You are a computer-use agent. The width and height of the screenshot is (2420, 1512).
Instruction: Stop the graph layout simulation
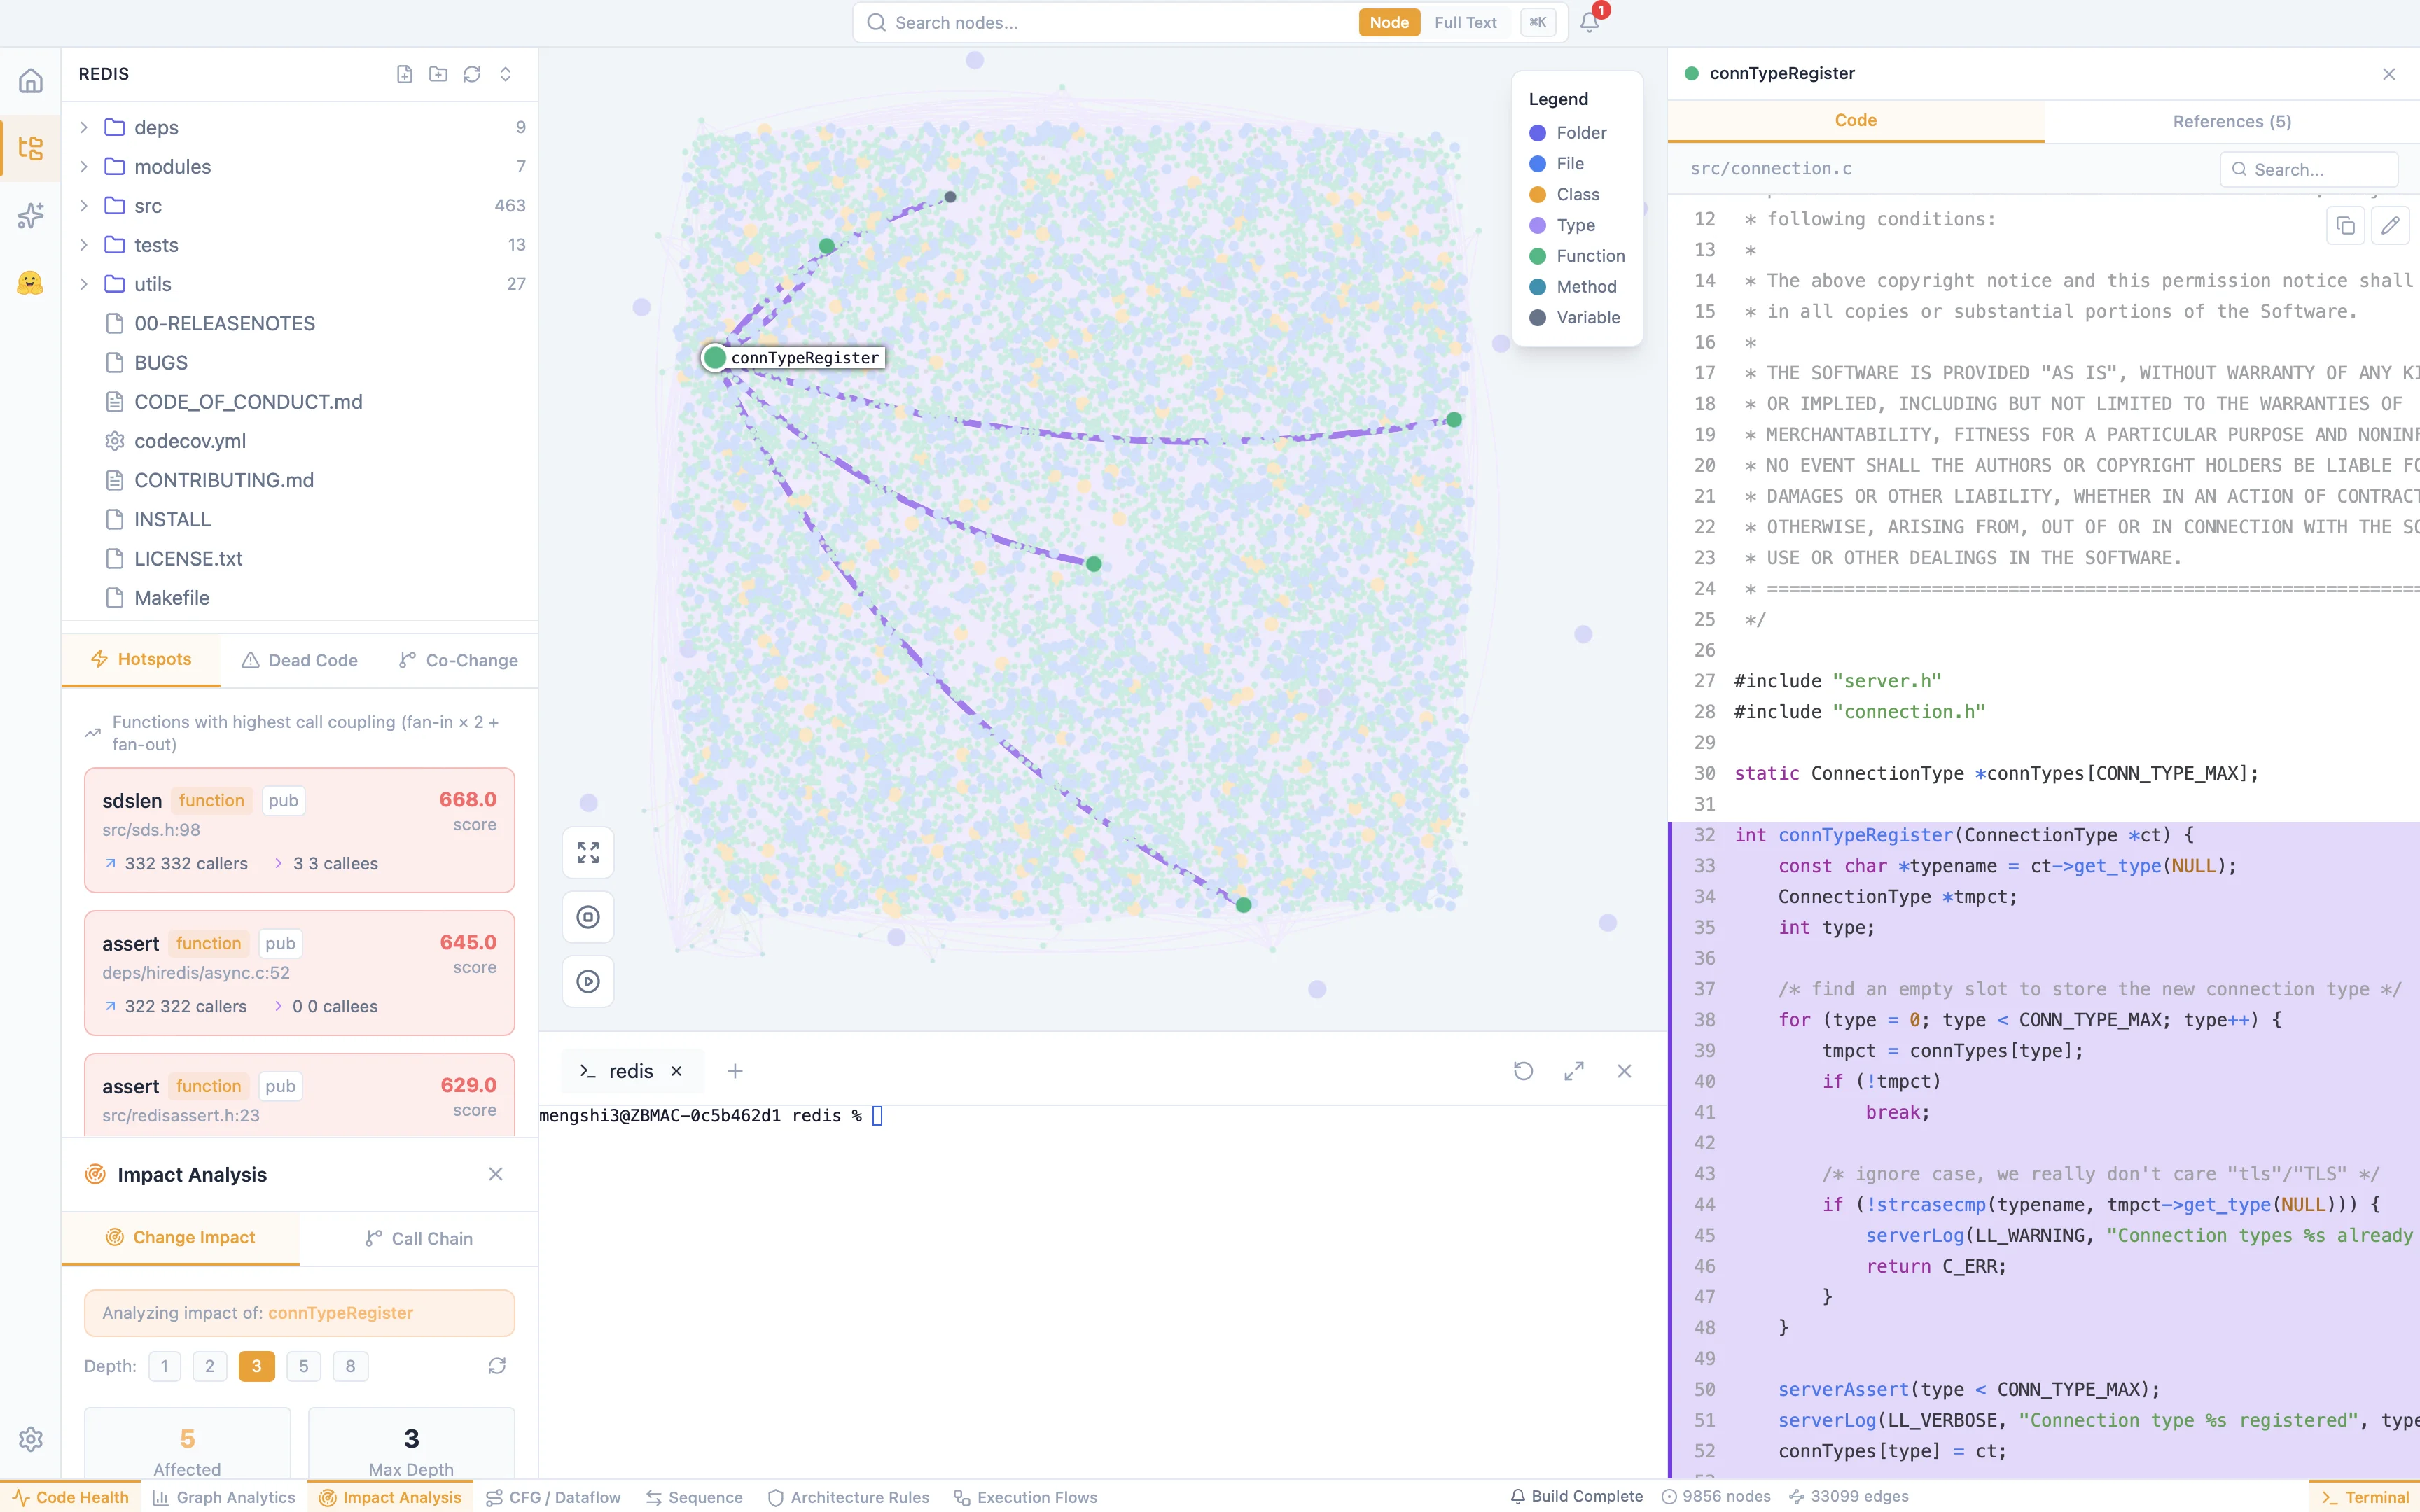(588, 917)
